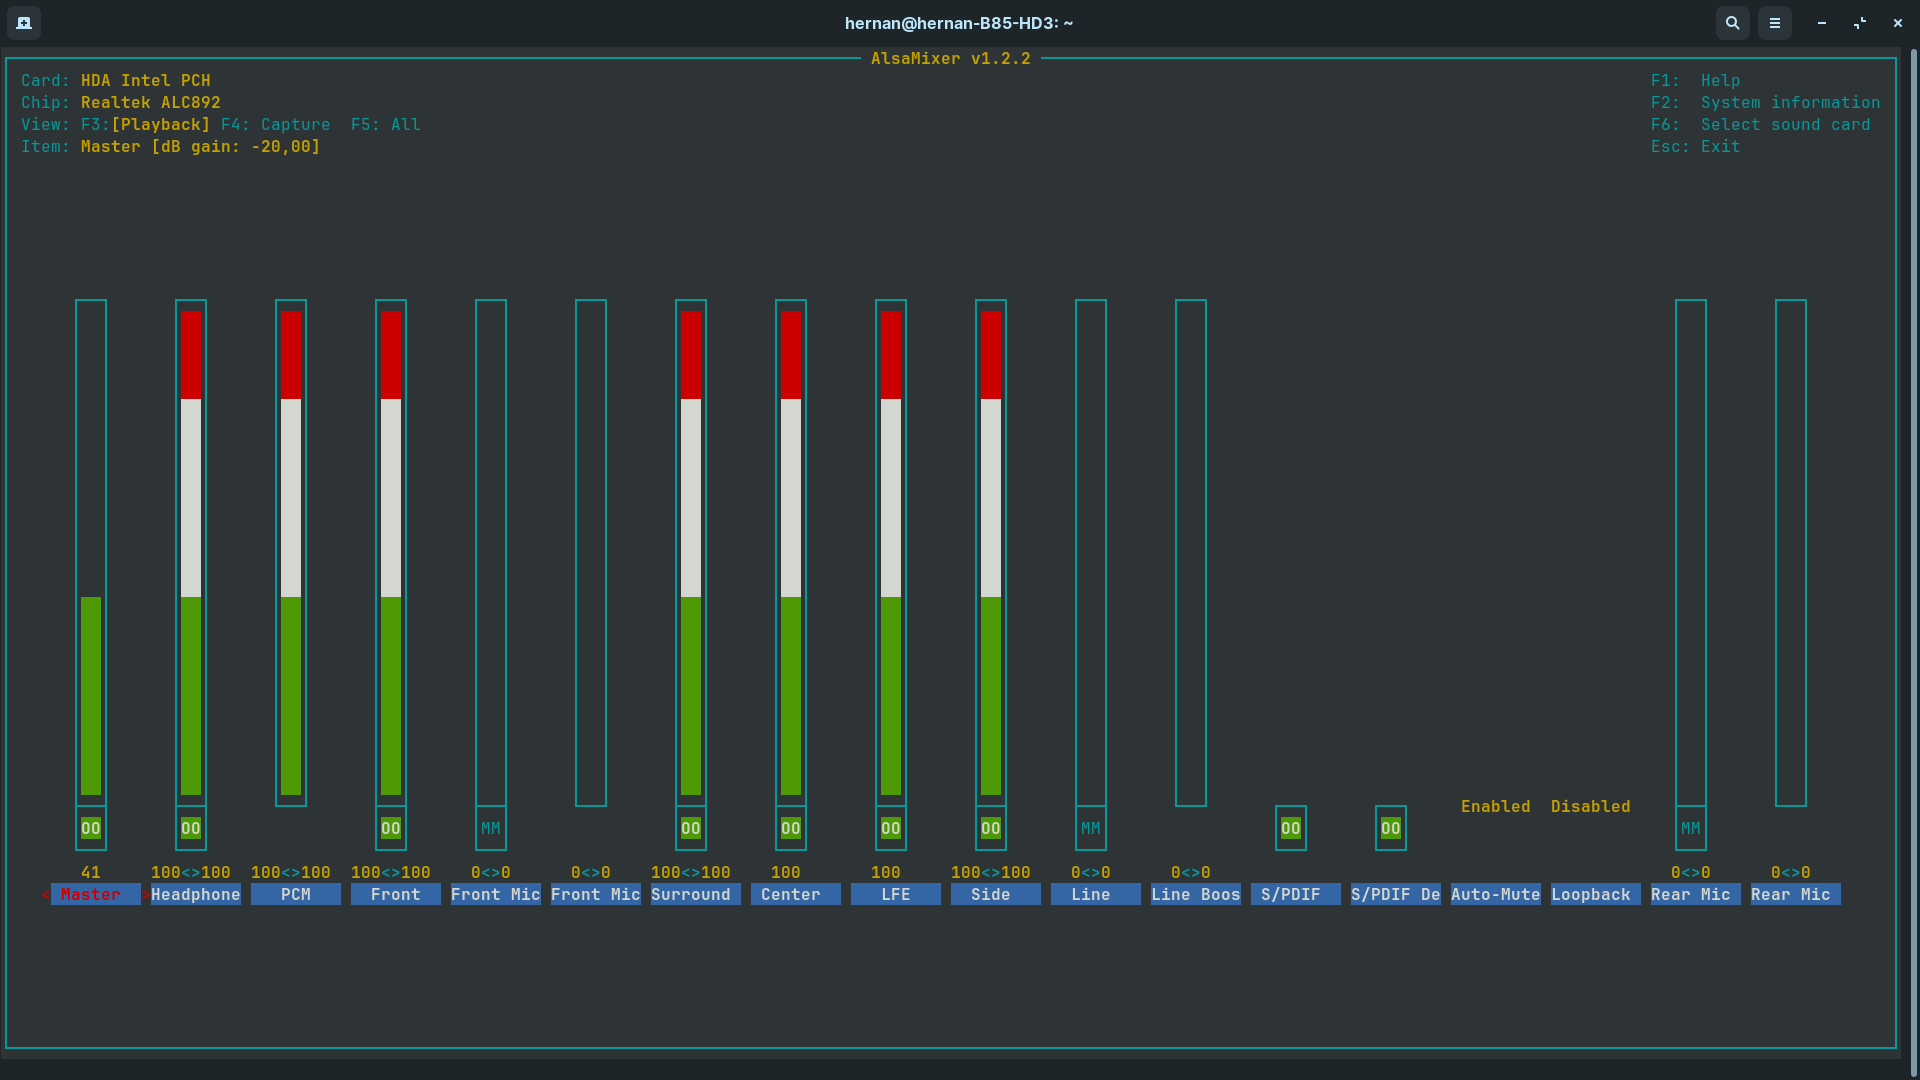Viewport: 1920px width, 1080px height.
Task: Toggle mute indicator under Side
Action: point(991,828)
